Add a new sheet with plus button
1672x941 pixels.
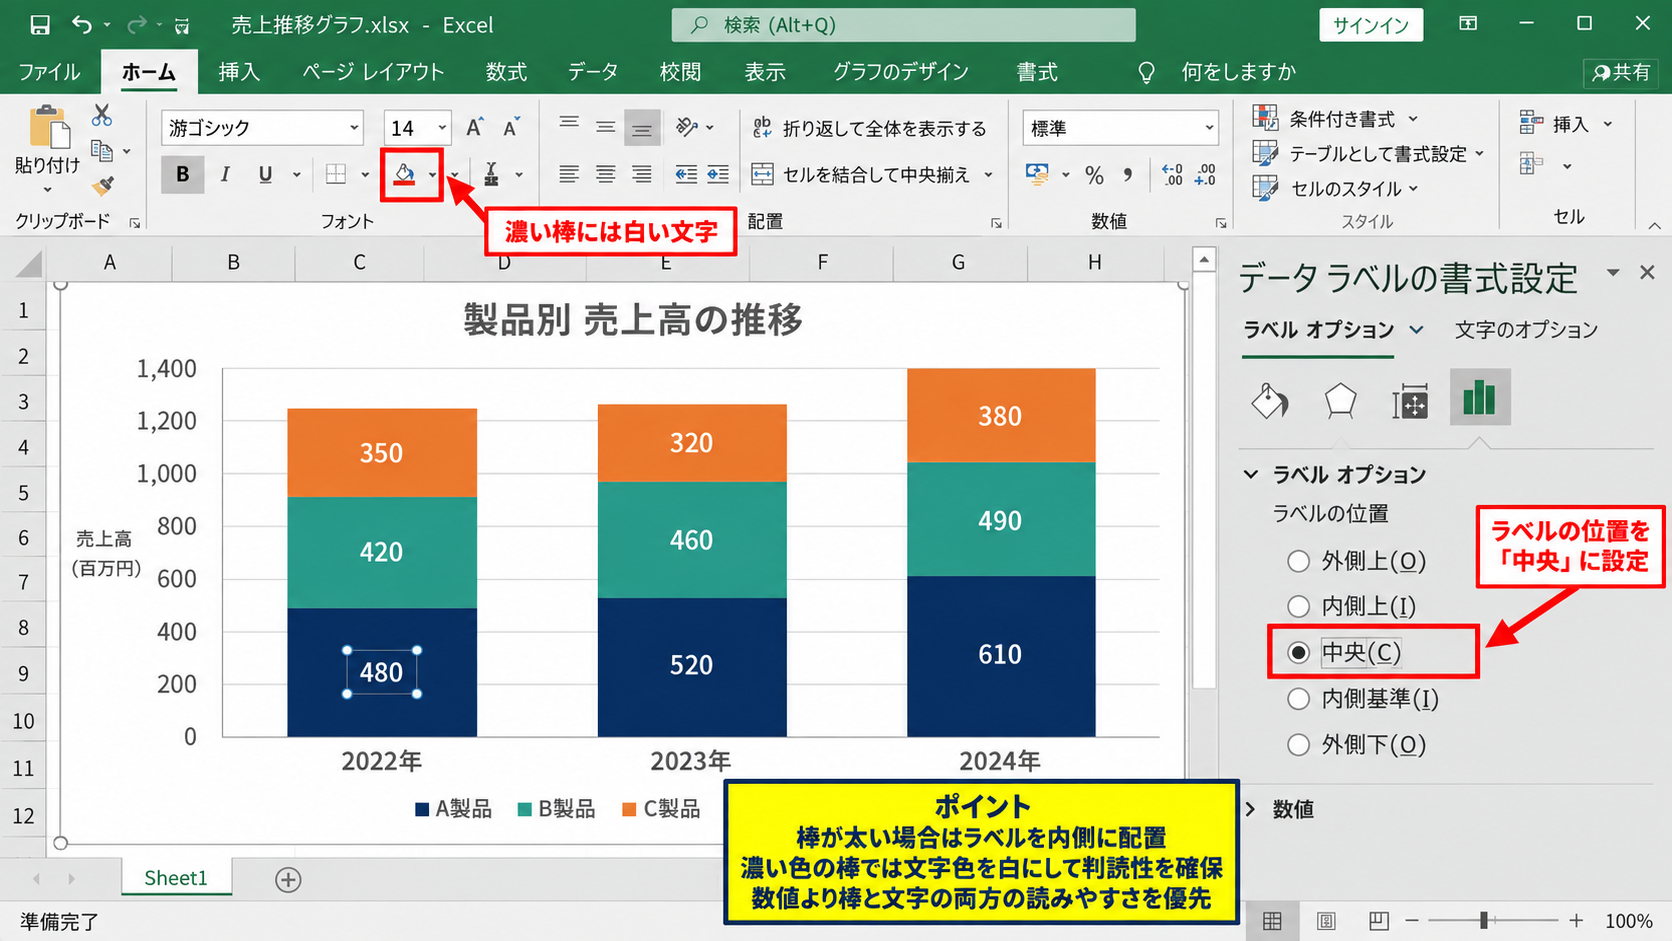pyautogui.click(x=288, y=879)
